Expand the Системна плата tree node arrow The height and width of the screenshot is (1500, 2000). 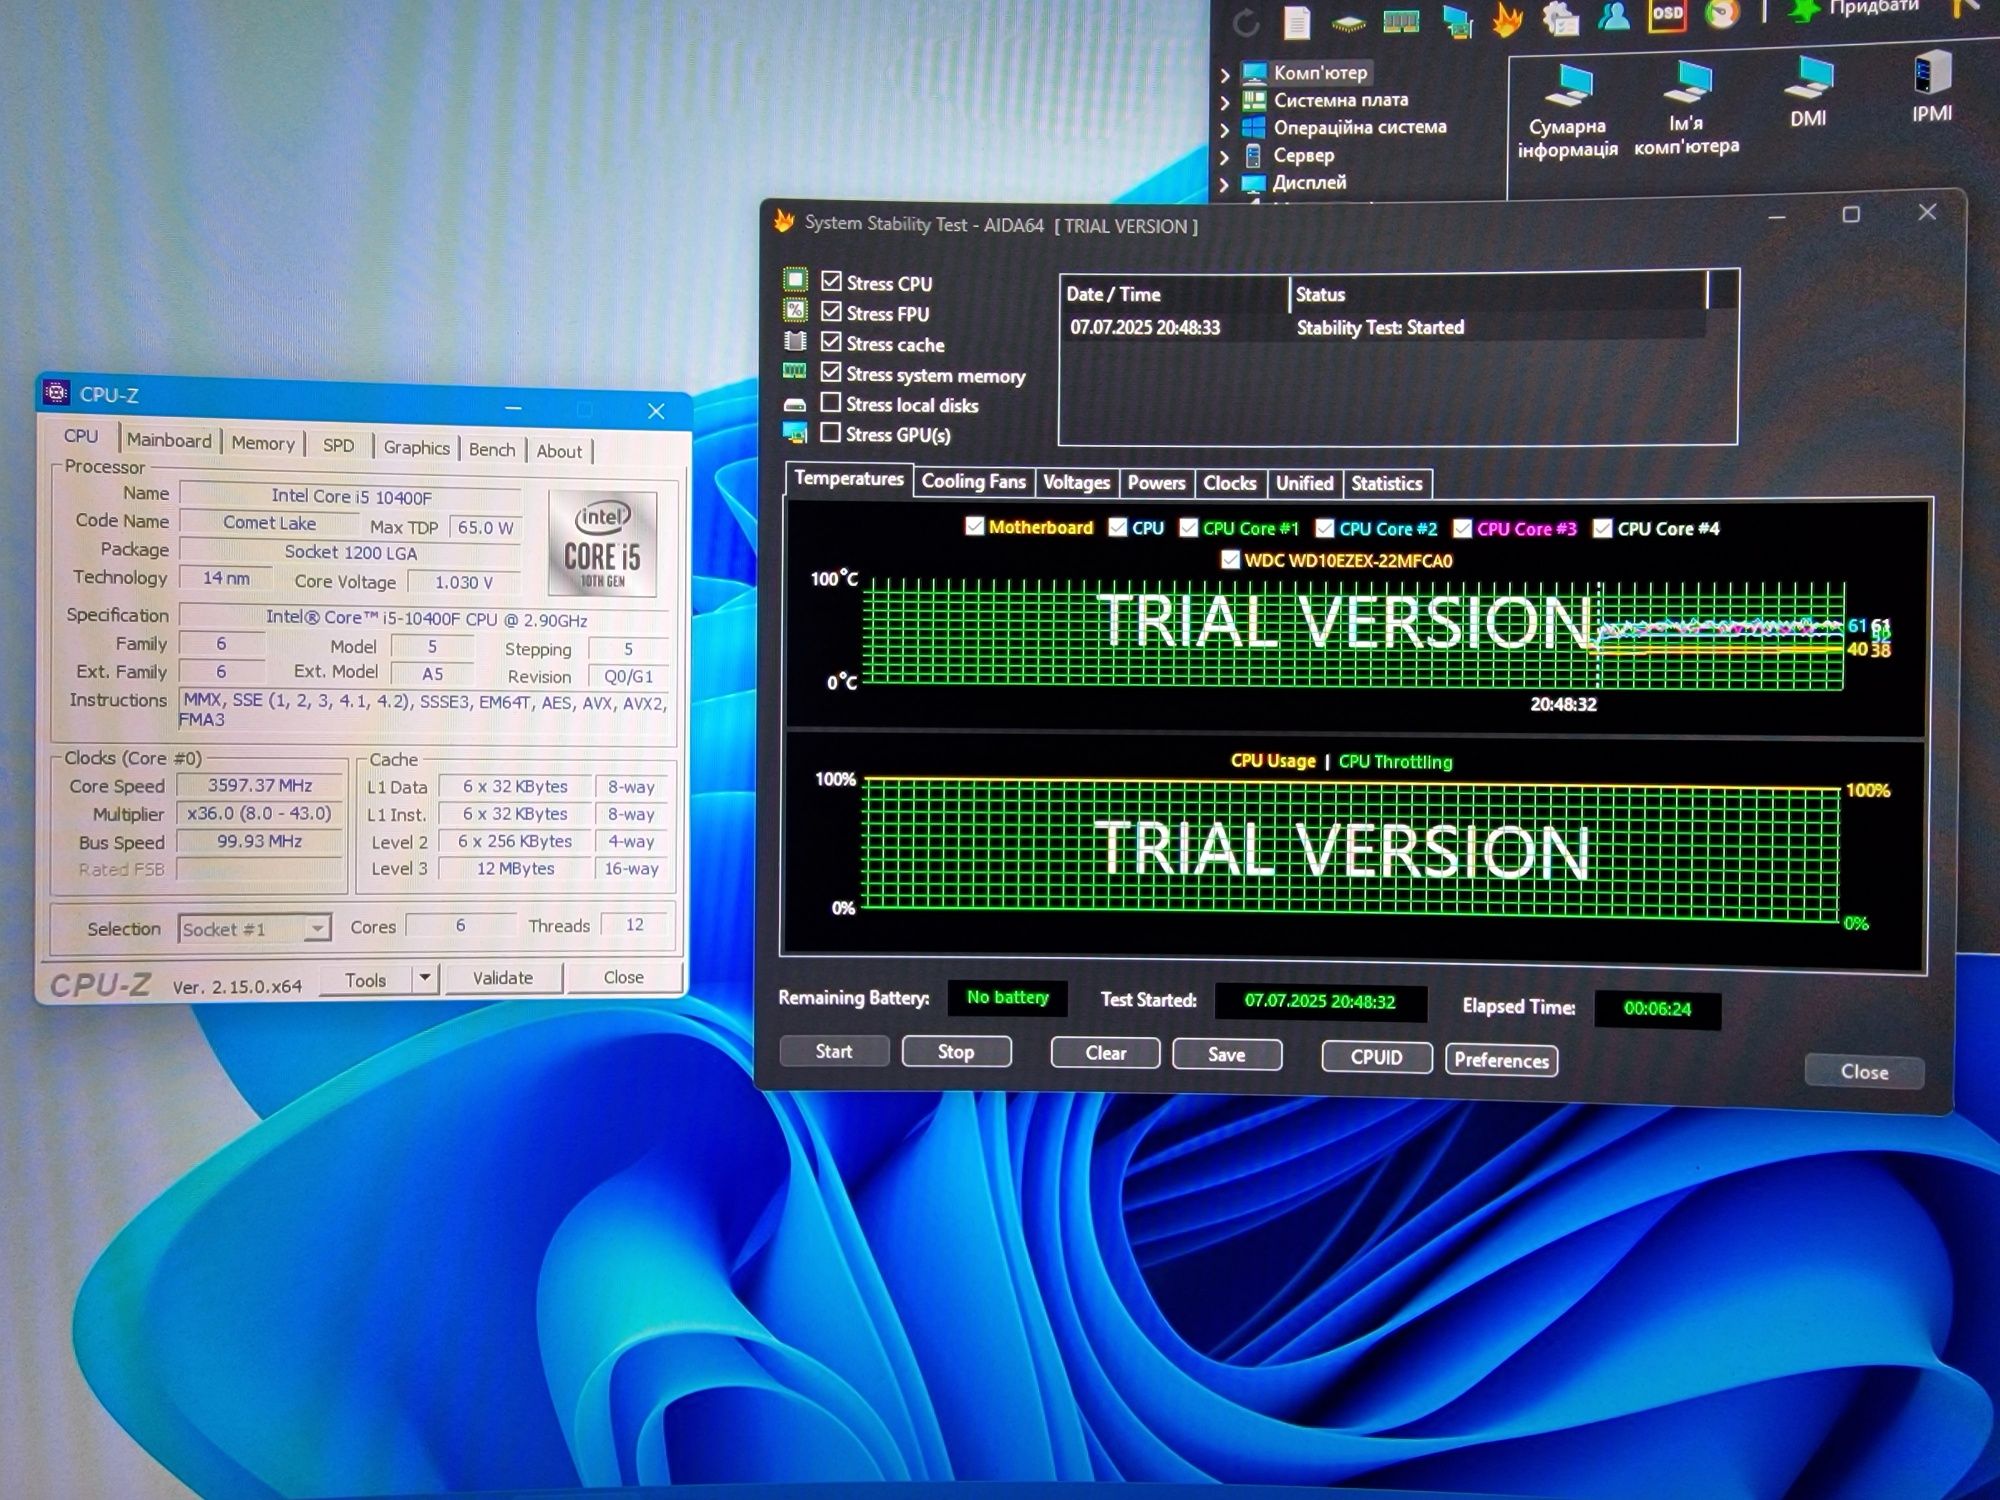(1225, 102)
